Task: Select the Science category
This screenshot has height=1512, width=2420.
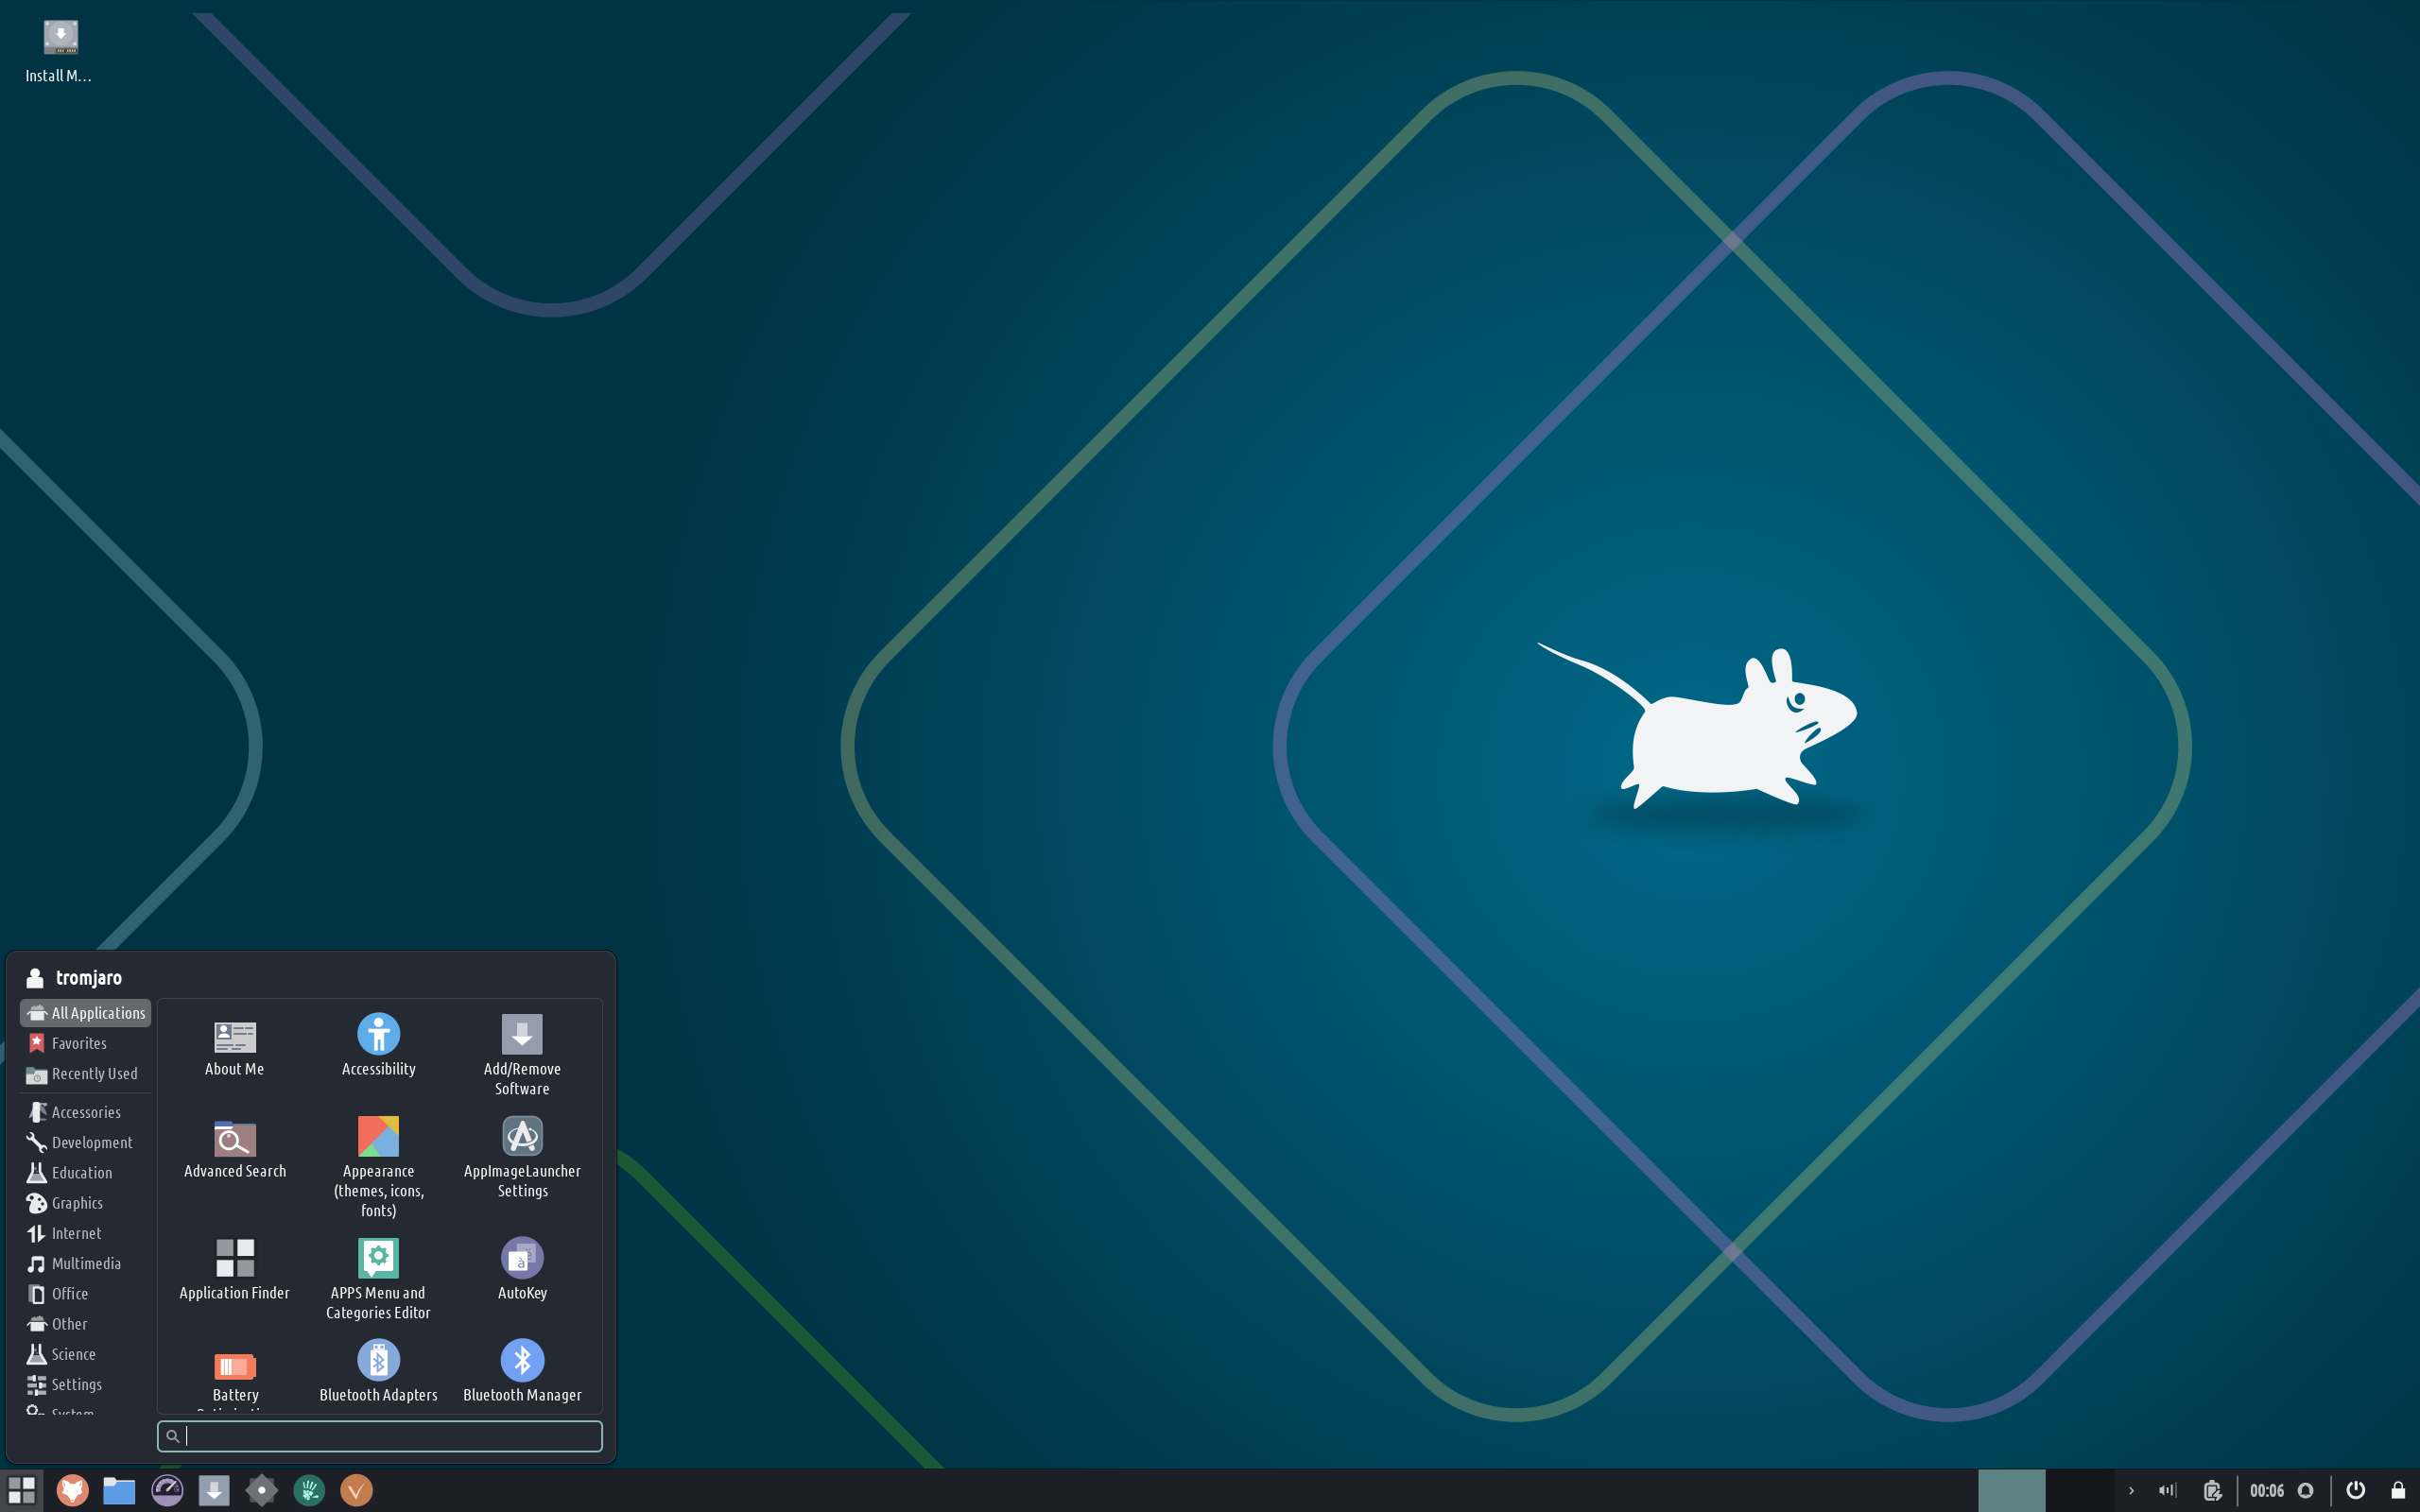Action: tap(86, 1354)
